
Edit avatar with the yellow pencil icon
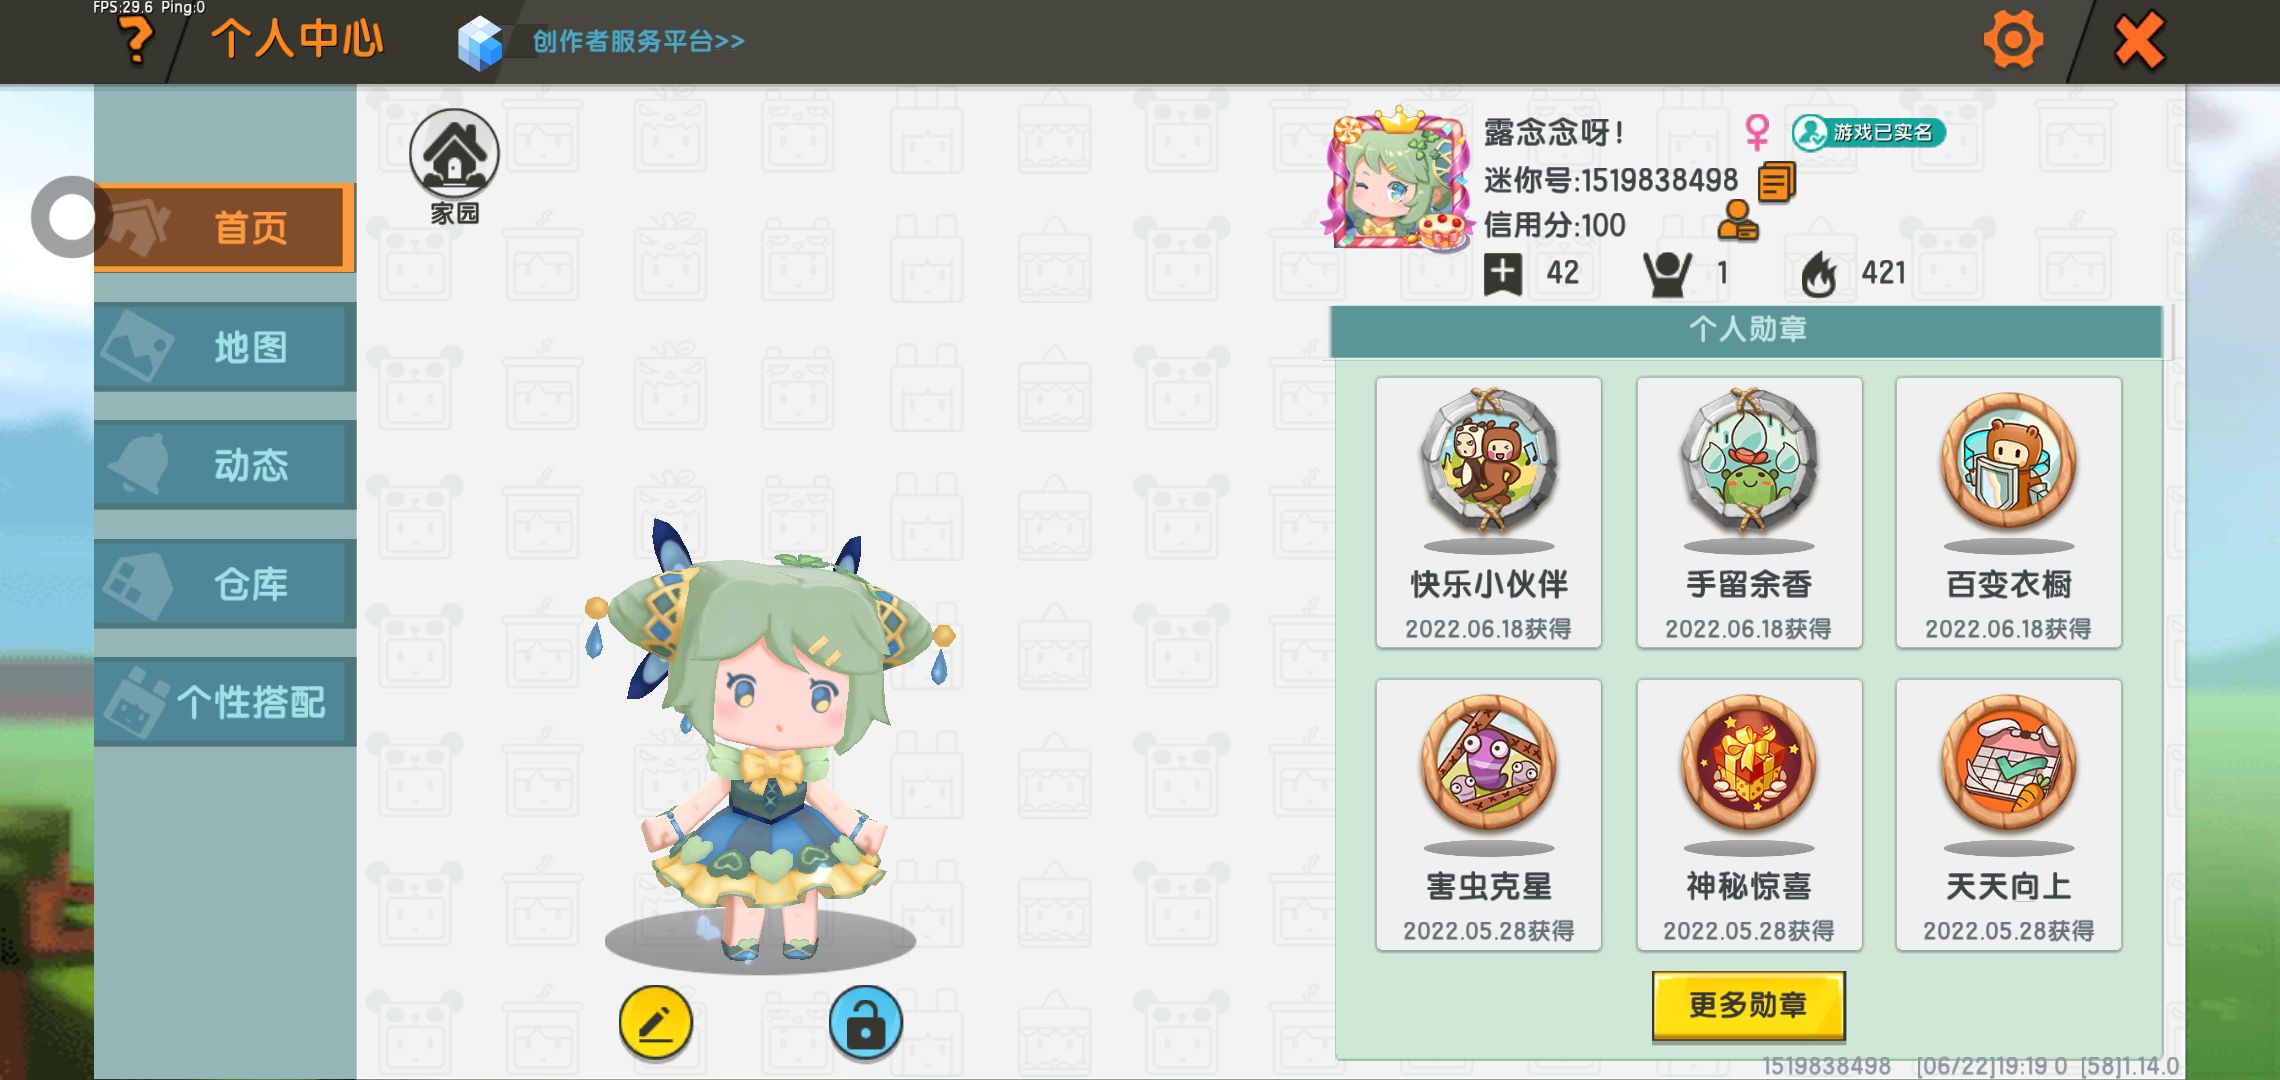click(655, 1023)
